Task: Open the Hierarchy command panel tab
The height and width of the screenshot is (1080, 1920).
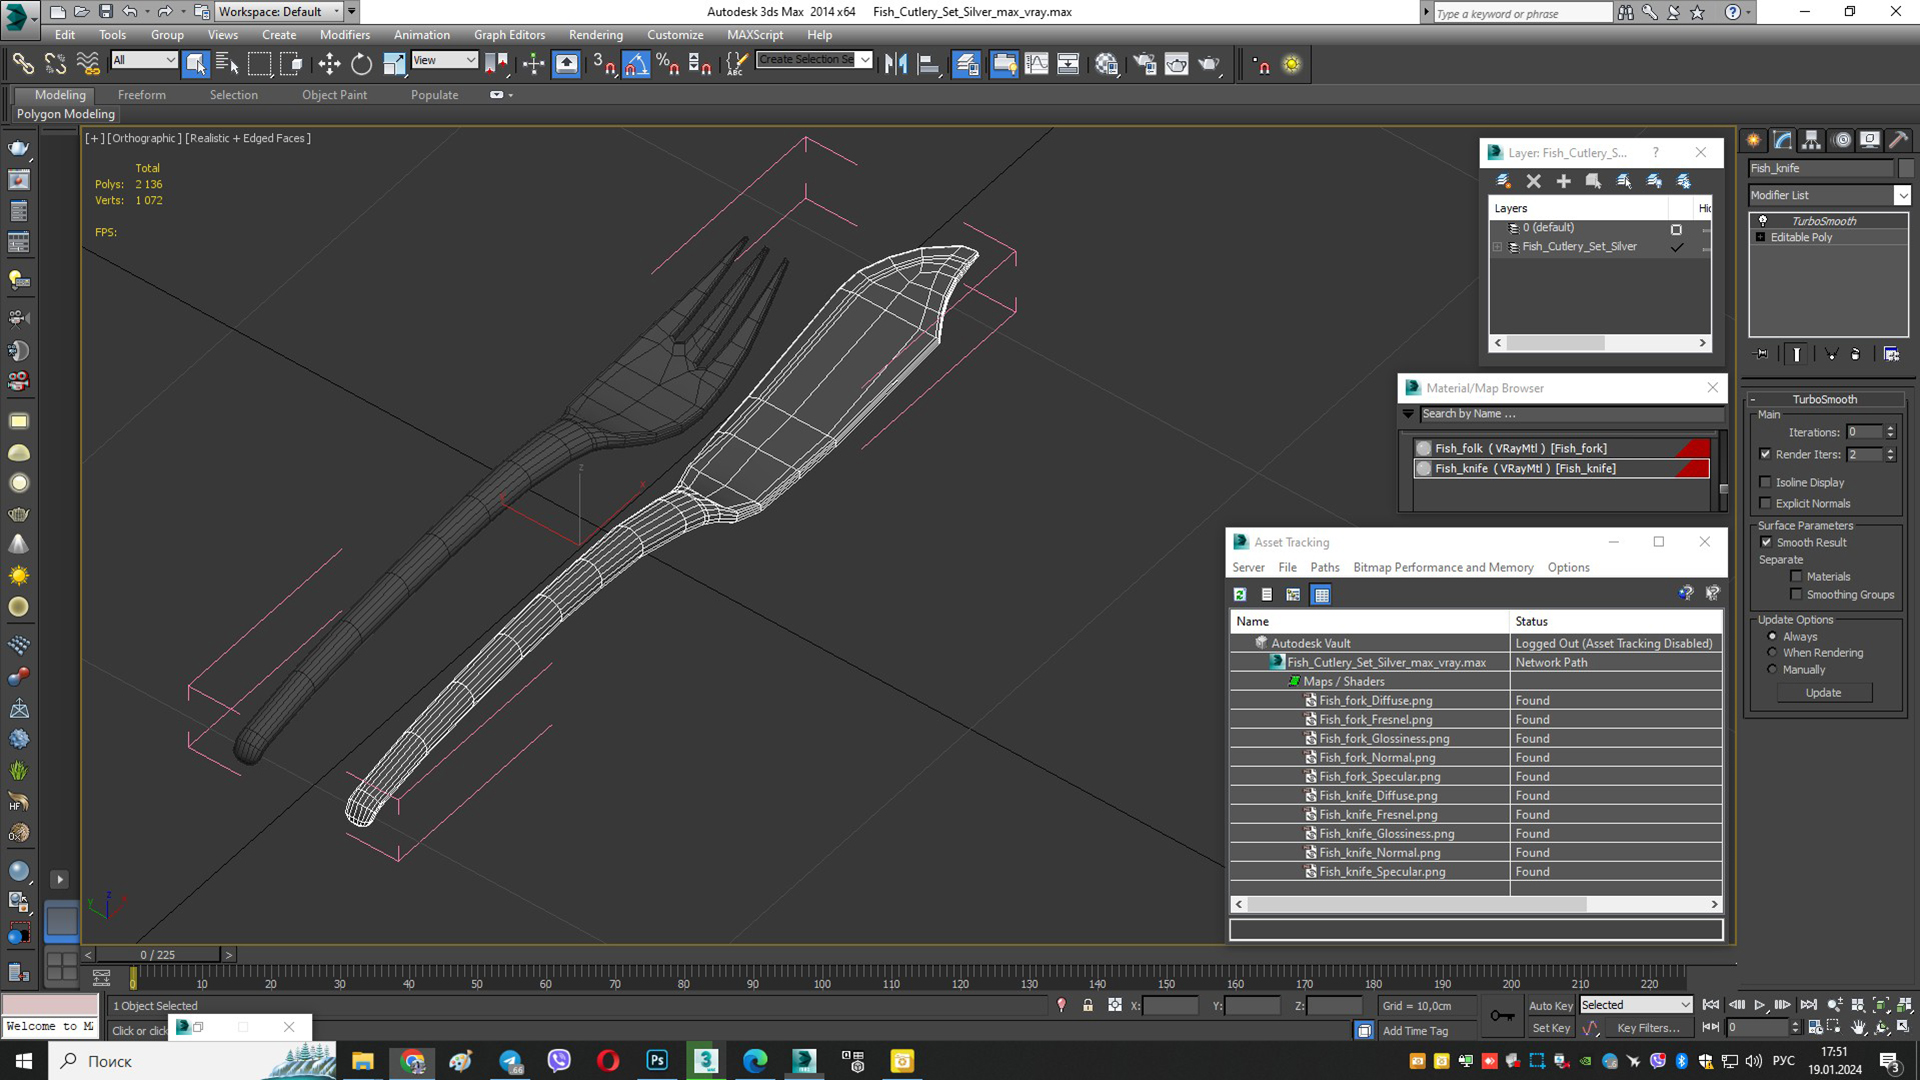Action: click(x=1812, y=140)
